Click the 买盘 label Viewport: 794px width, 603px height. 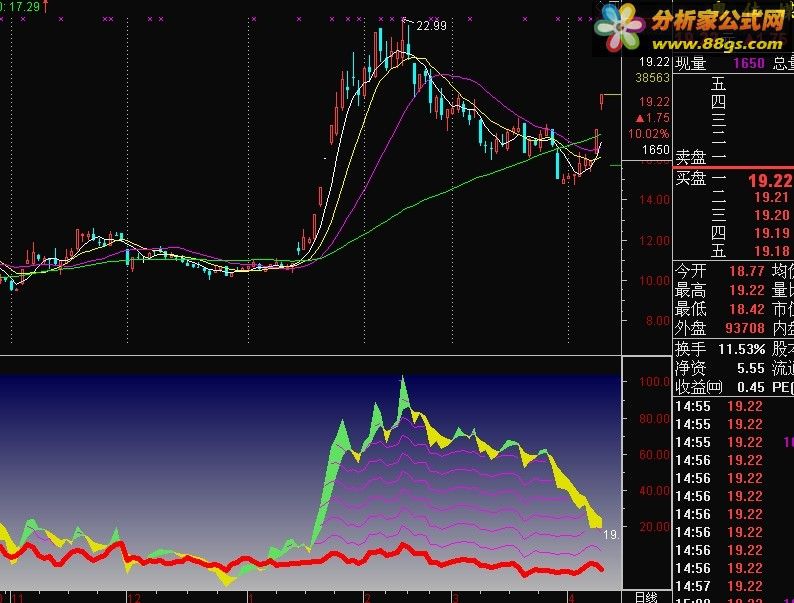coord(691,178)
